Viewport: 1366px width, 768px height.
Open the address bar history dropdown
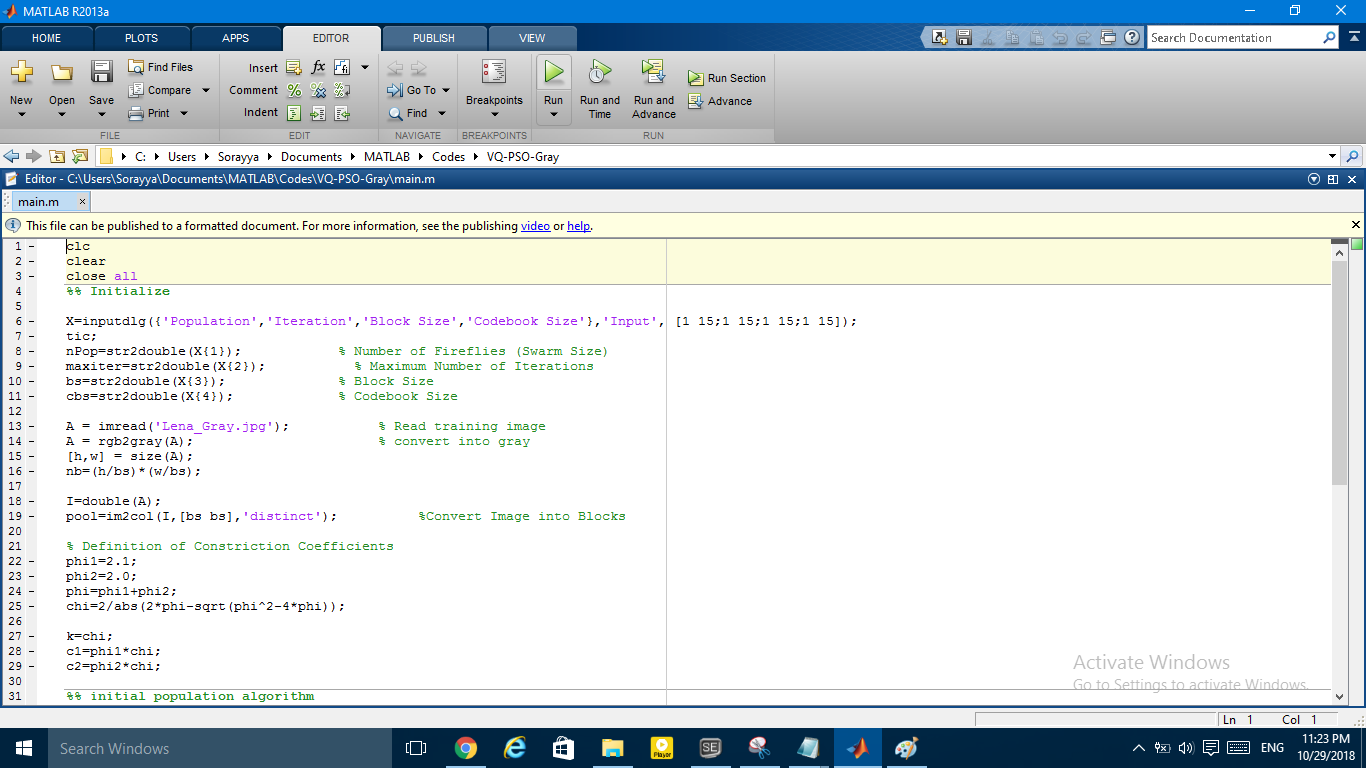tap(1332, 156)
